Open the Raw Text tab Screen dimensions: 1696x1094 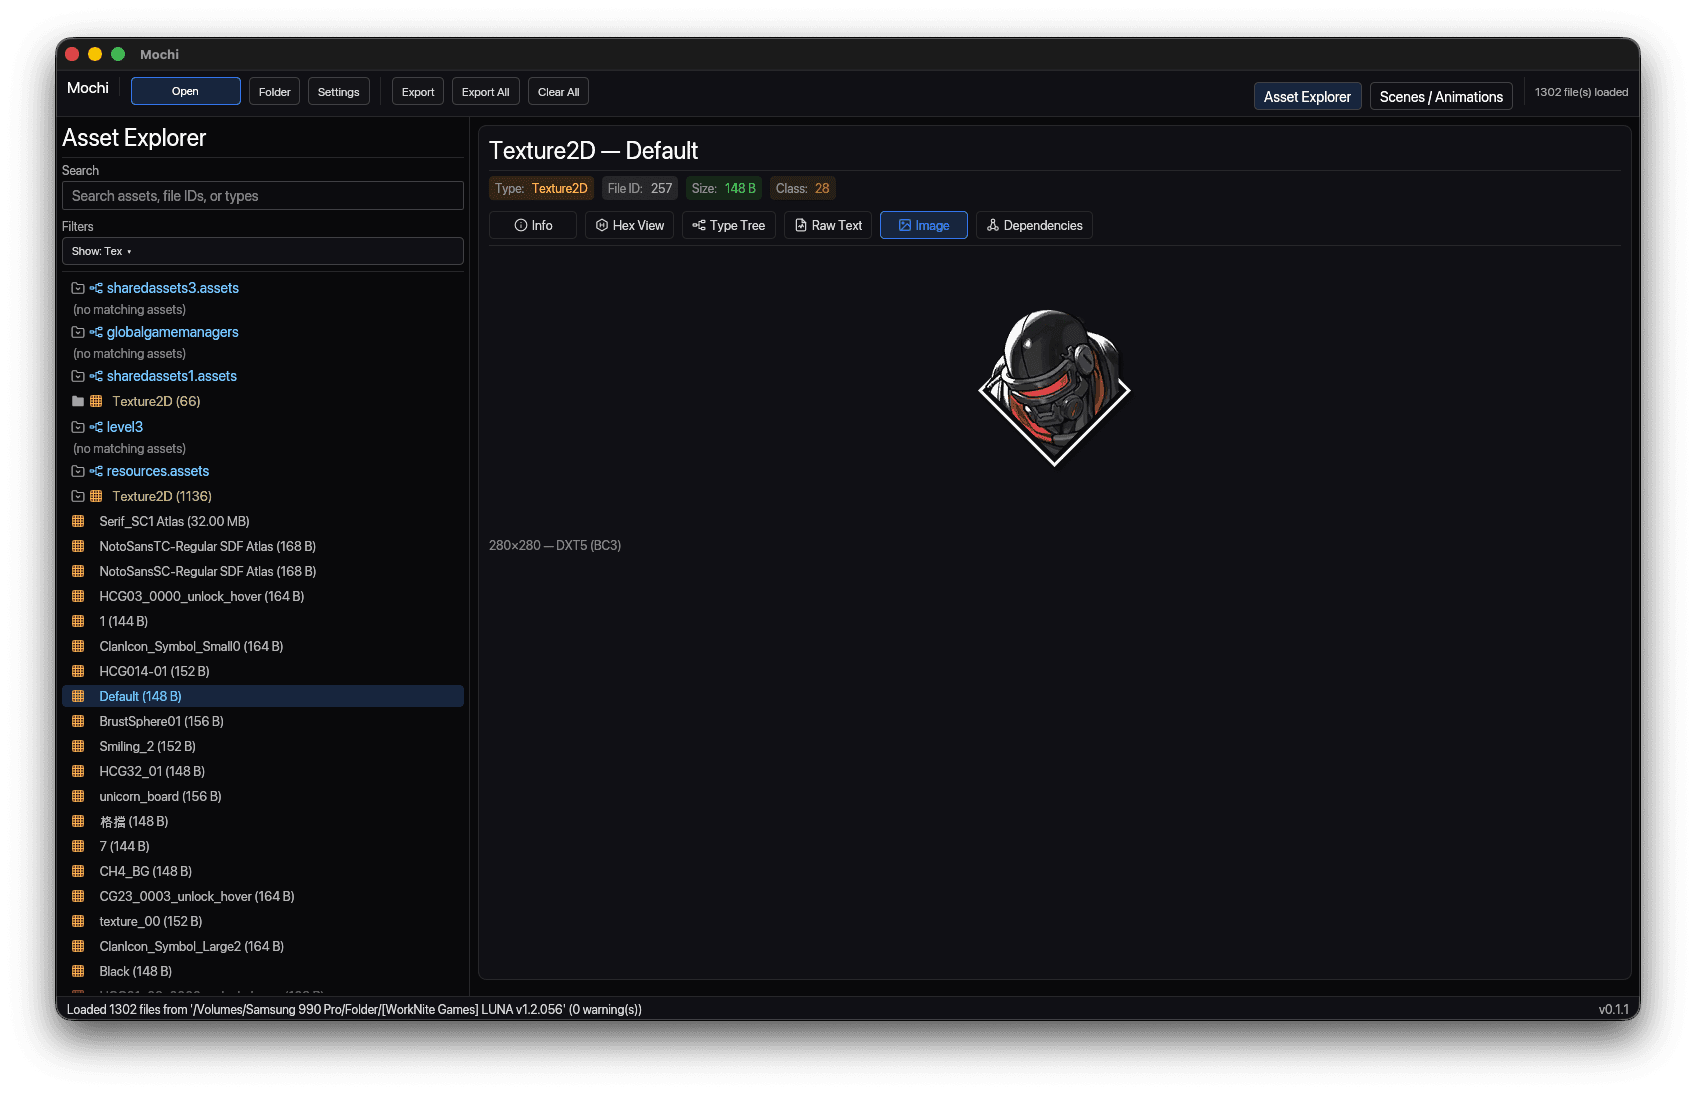pyautogui.click(x=828, y=225)
